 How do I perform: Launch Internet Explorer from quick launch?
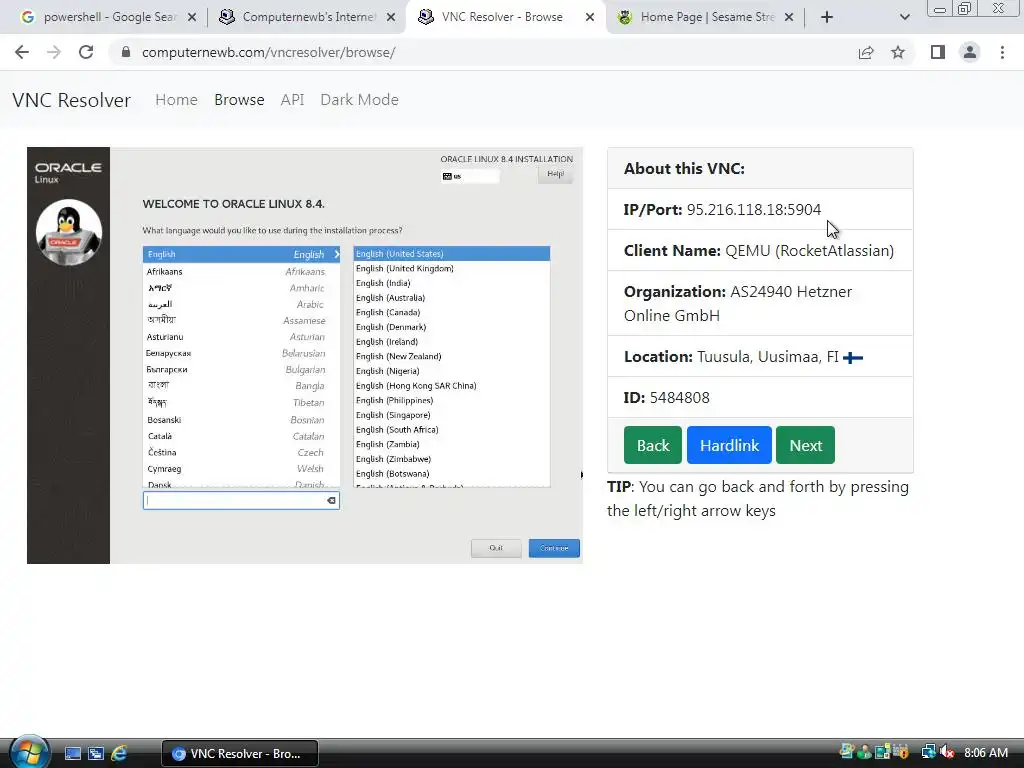click(119, 754)
